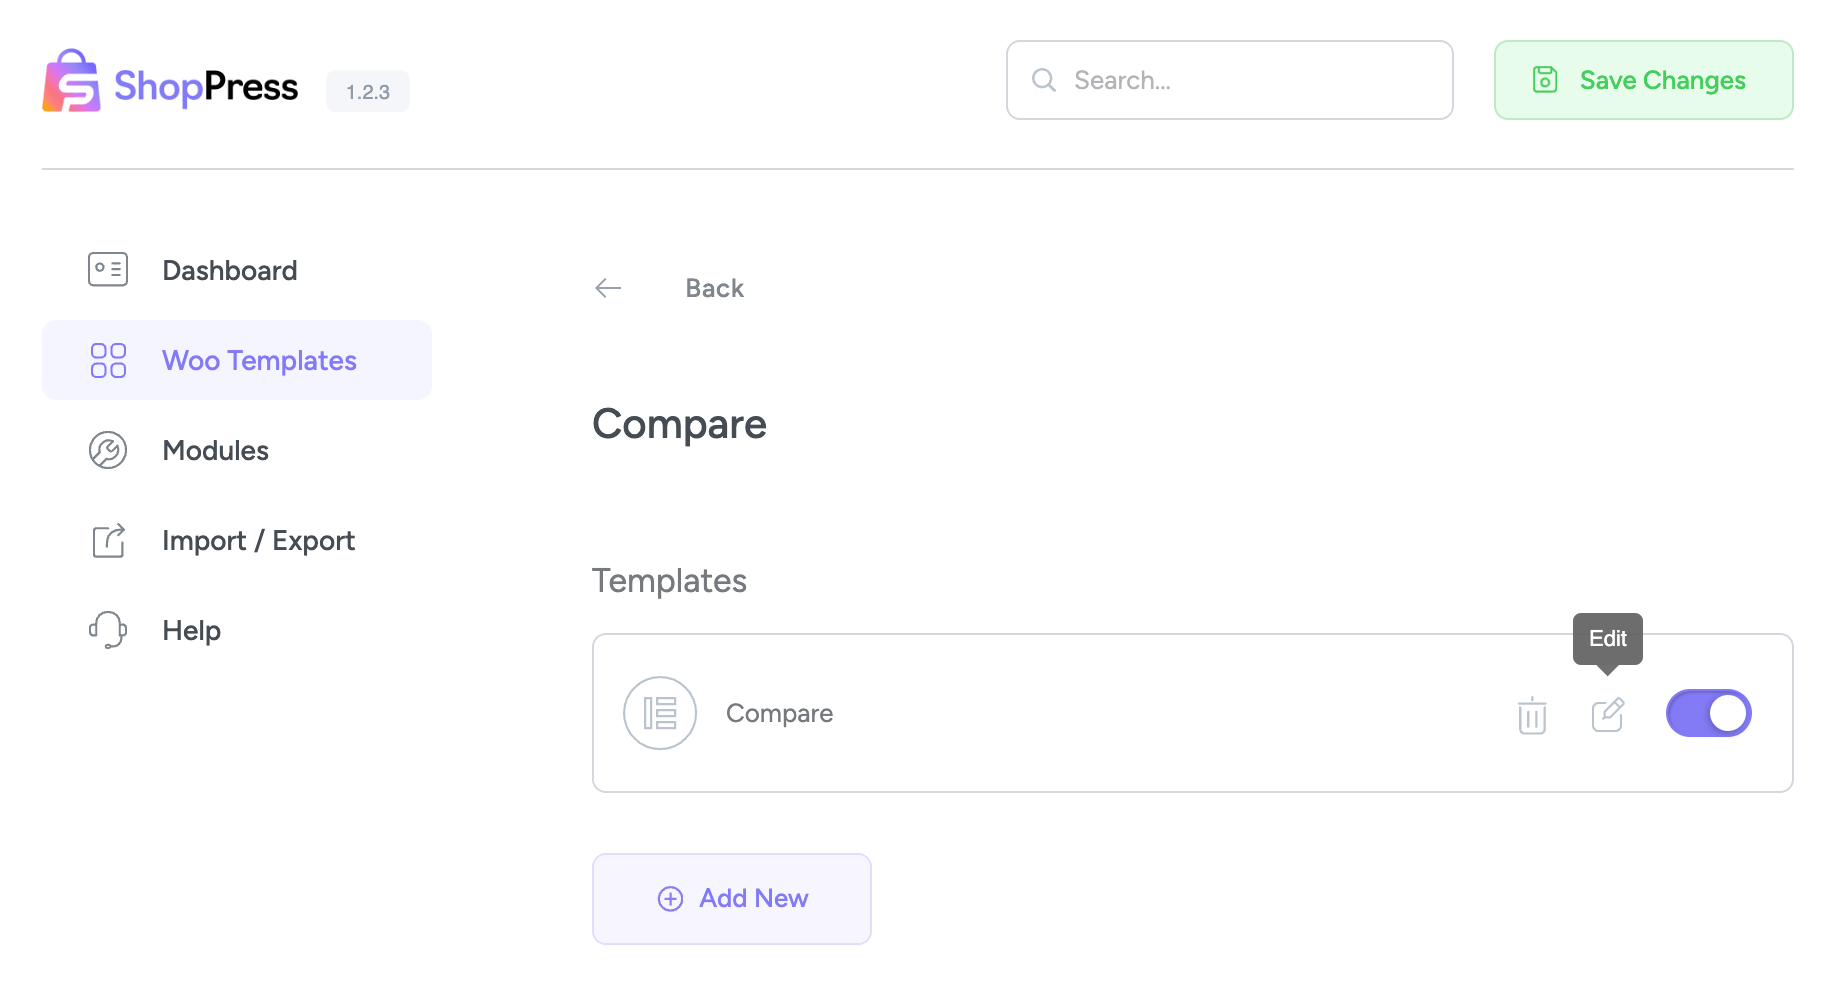
Task: Click the Back link
Action: (x=713, y=288)
